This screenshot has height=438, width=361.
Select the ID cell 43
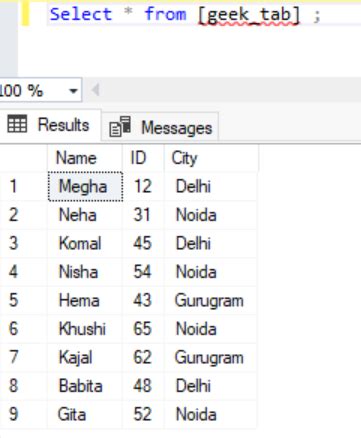143,300
